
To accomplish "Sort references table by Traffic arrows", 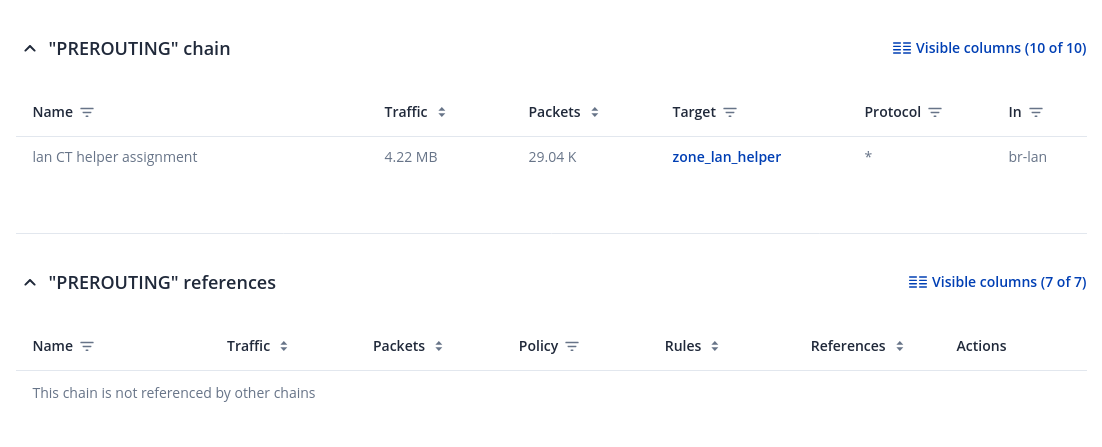I will click(284, 347).
